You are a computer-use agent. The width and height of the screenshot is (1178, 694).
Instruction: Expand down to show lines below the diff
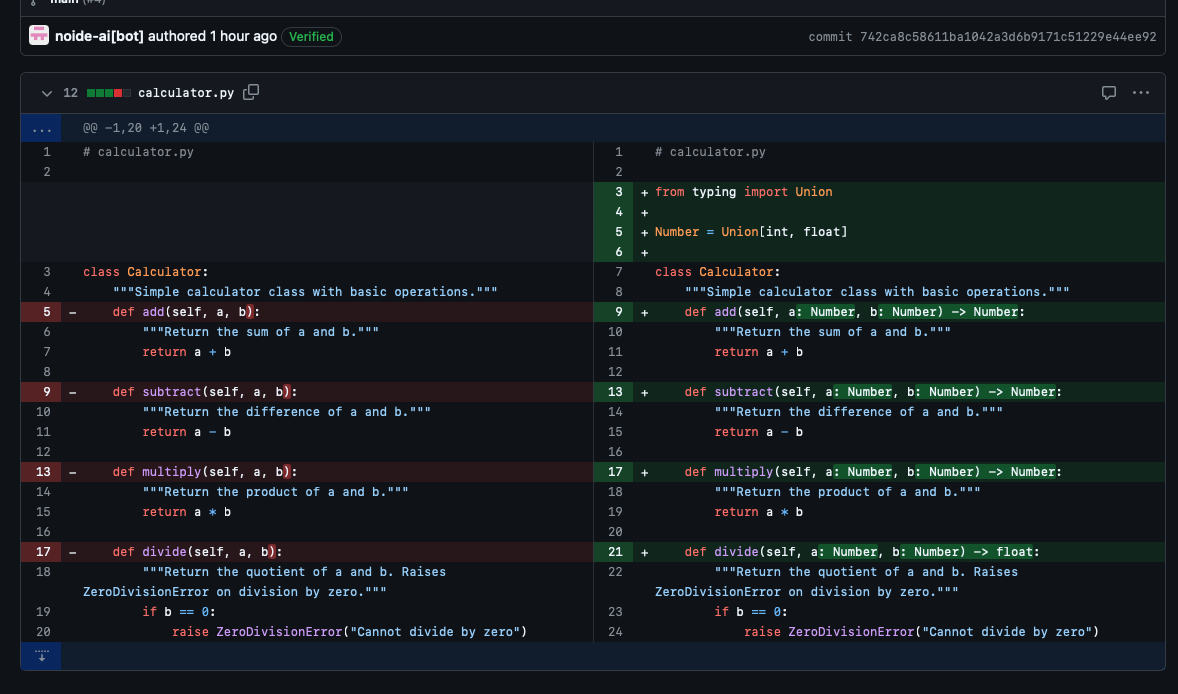click(41, 656)
